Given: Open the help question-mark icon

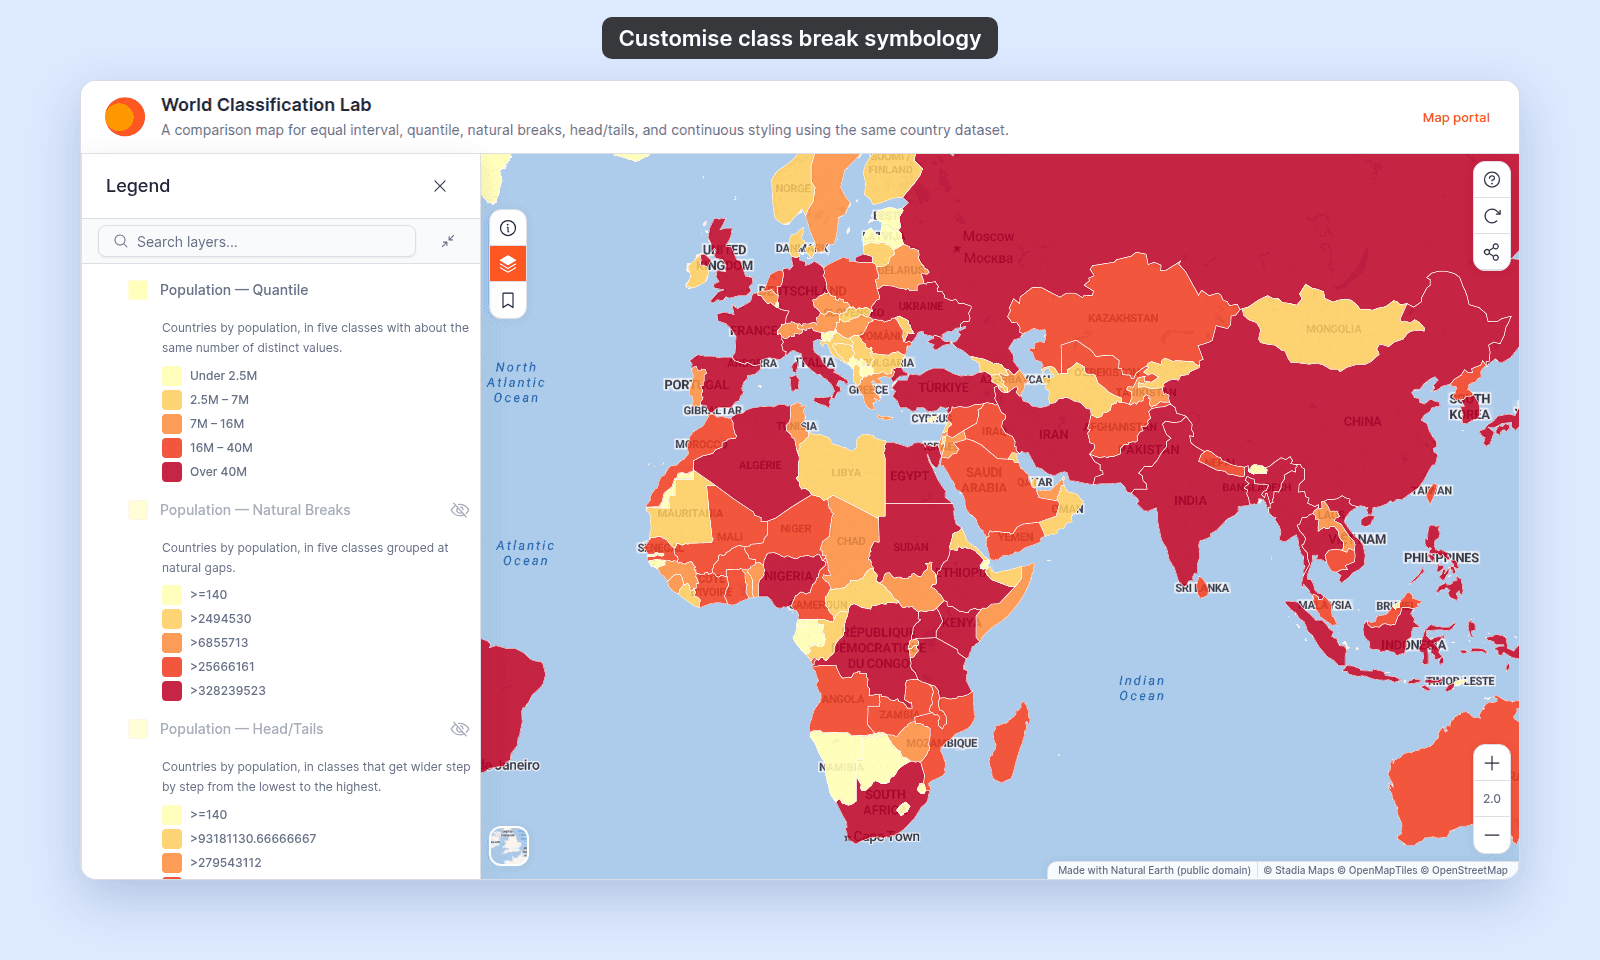Looking at the screenshot, I should pyautogui.click(x=1492, y=180).
